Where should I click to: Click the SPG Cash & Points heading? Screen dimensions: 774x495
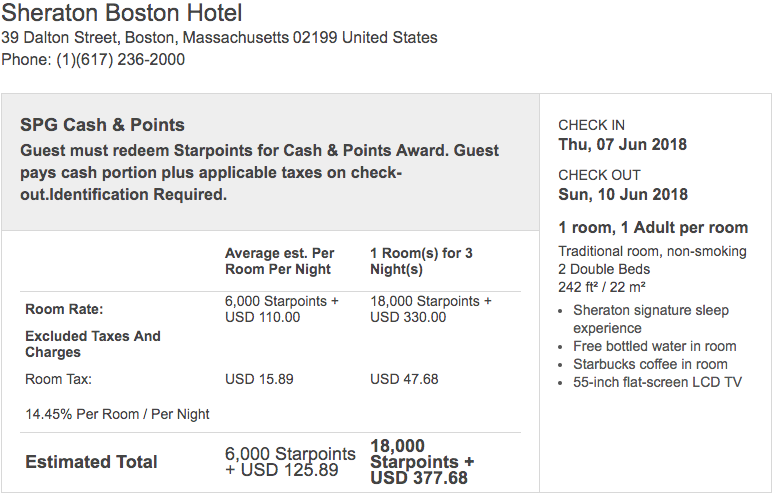(x=102, y=125)
